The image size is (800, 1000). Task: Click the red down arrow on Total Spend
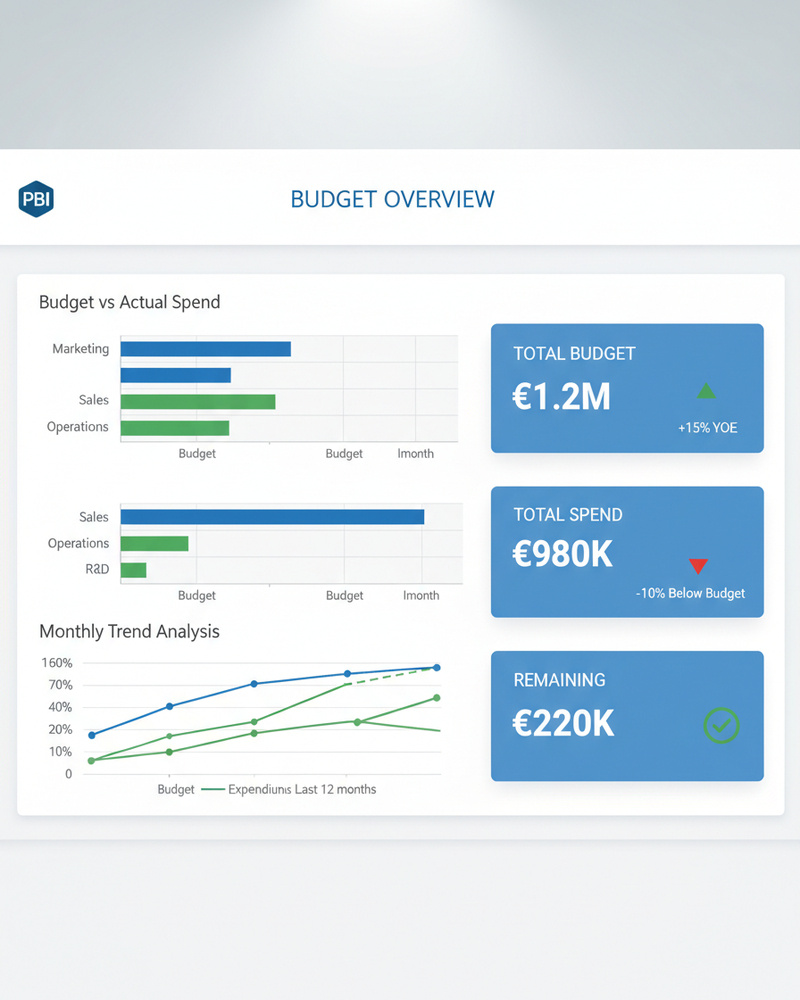[x=698, y=565]
